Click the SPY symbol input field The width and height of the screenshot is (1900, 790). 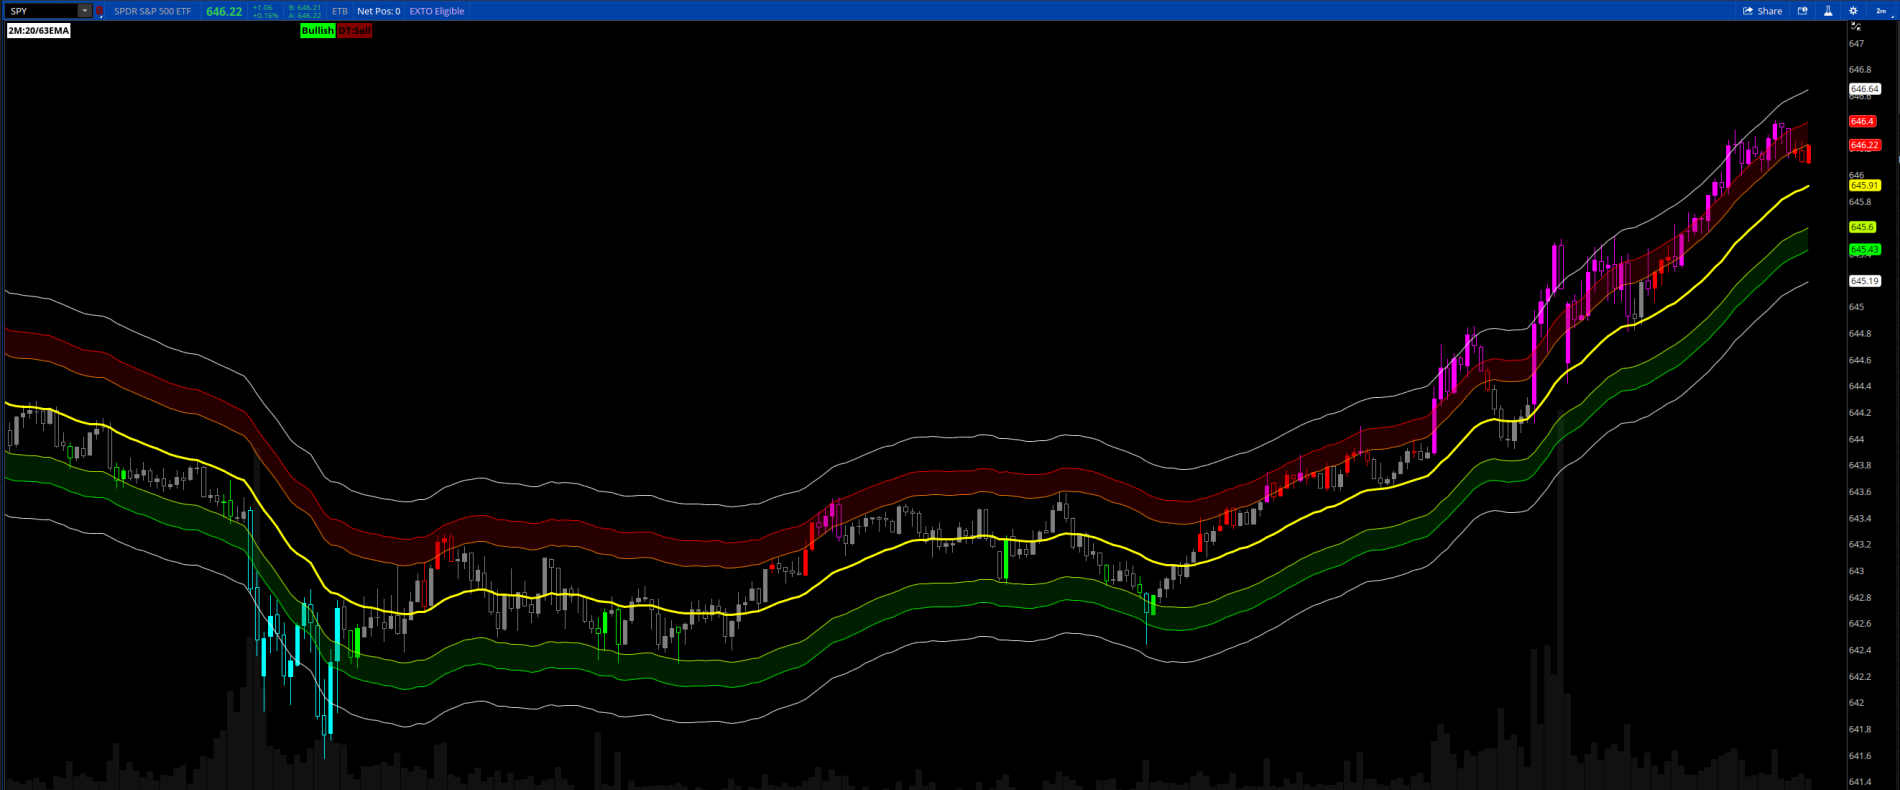point(40,11)
